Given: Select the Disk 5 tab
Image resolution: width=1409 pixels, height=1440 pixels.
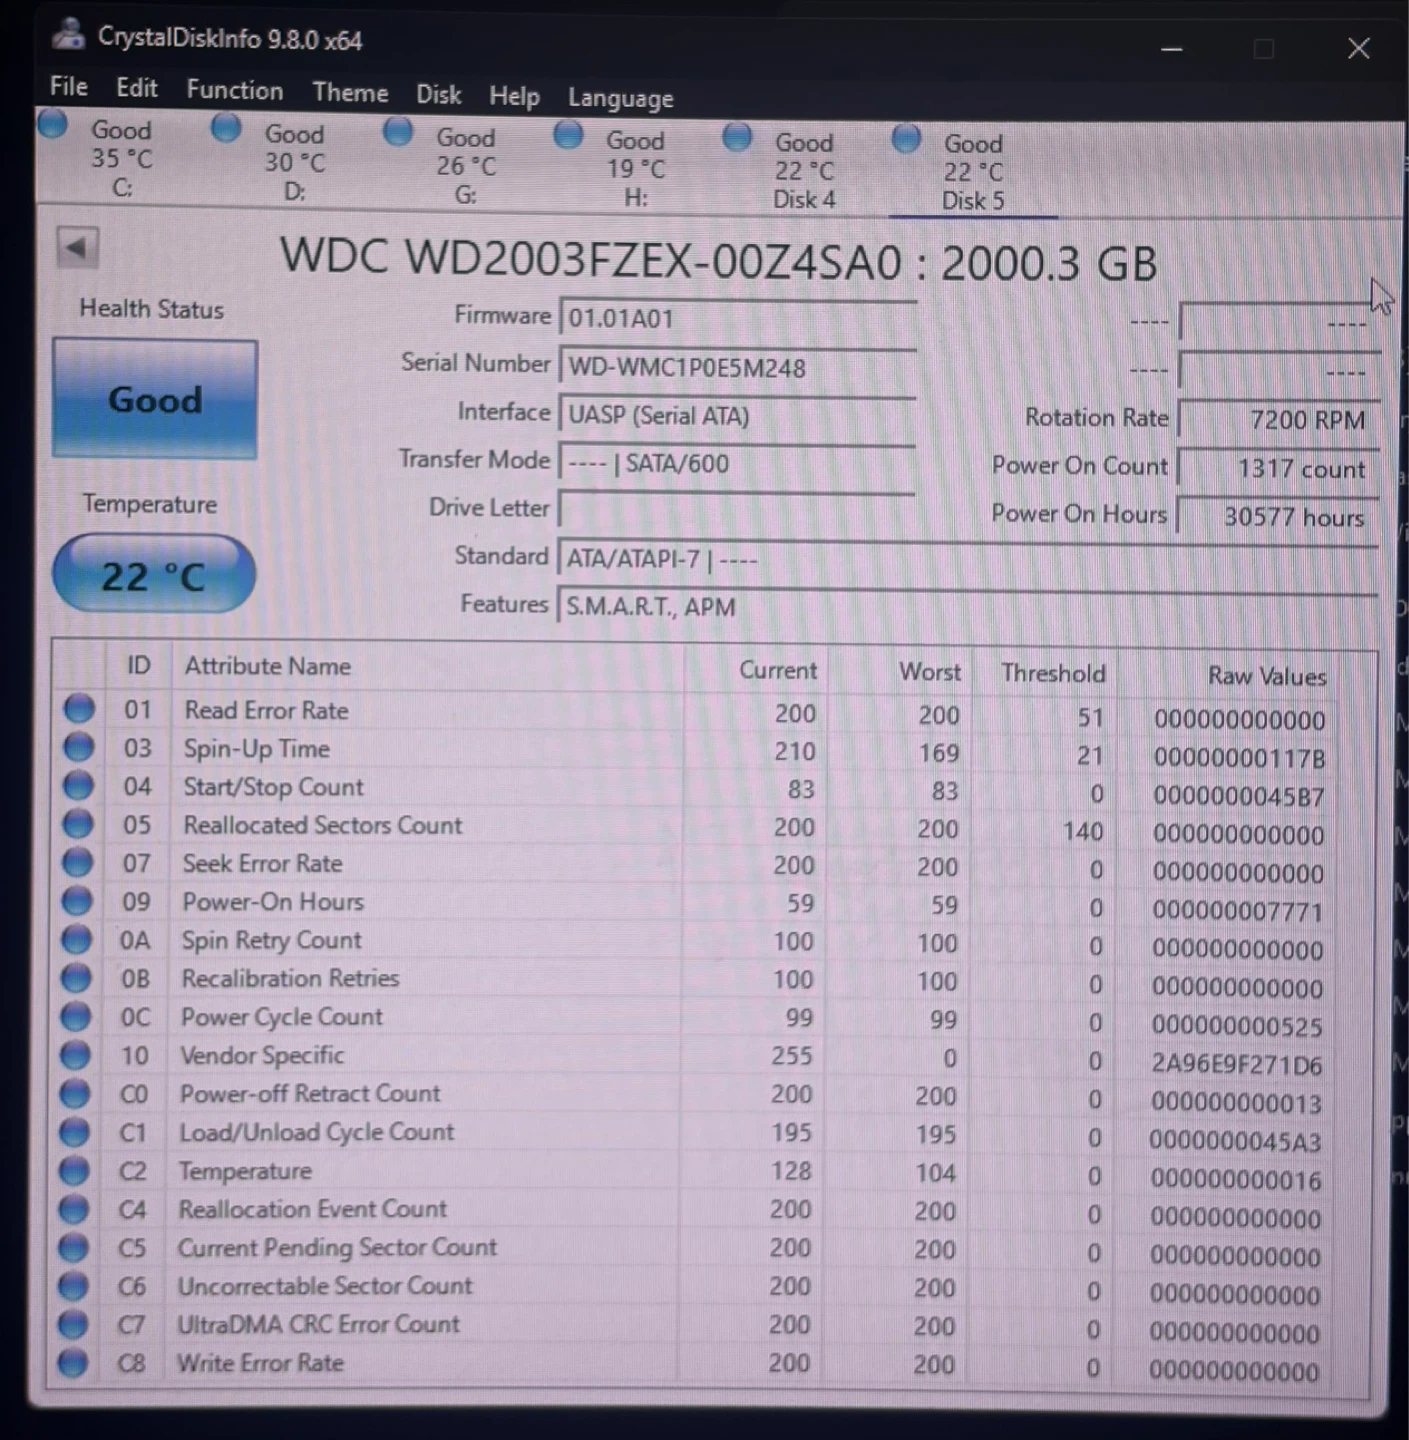Looking at the screenshot, I should tap(973, 172).
